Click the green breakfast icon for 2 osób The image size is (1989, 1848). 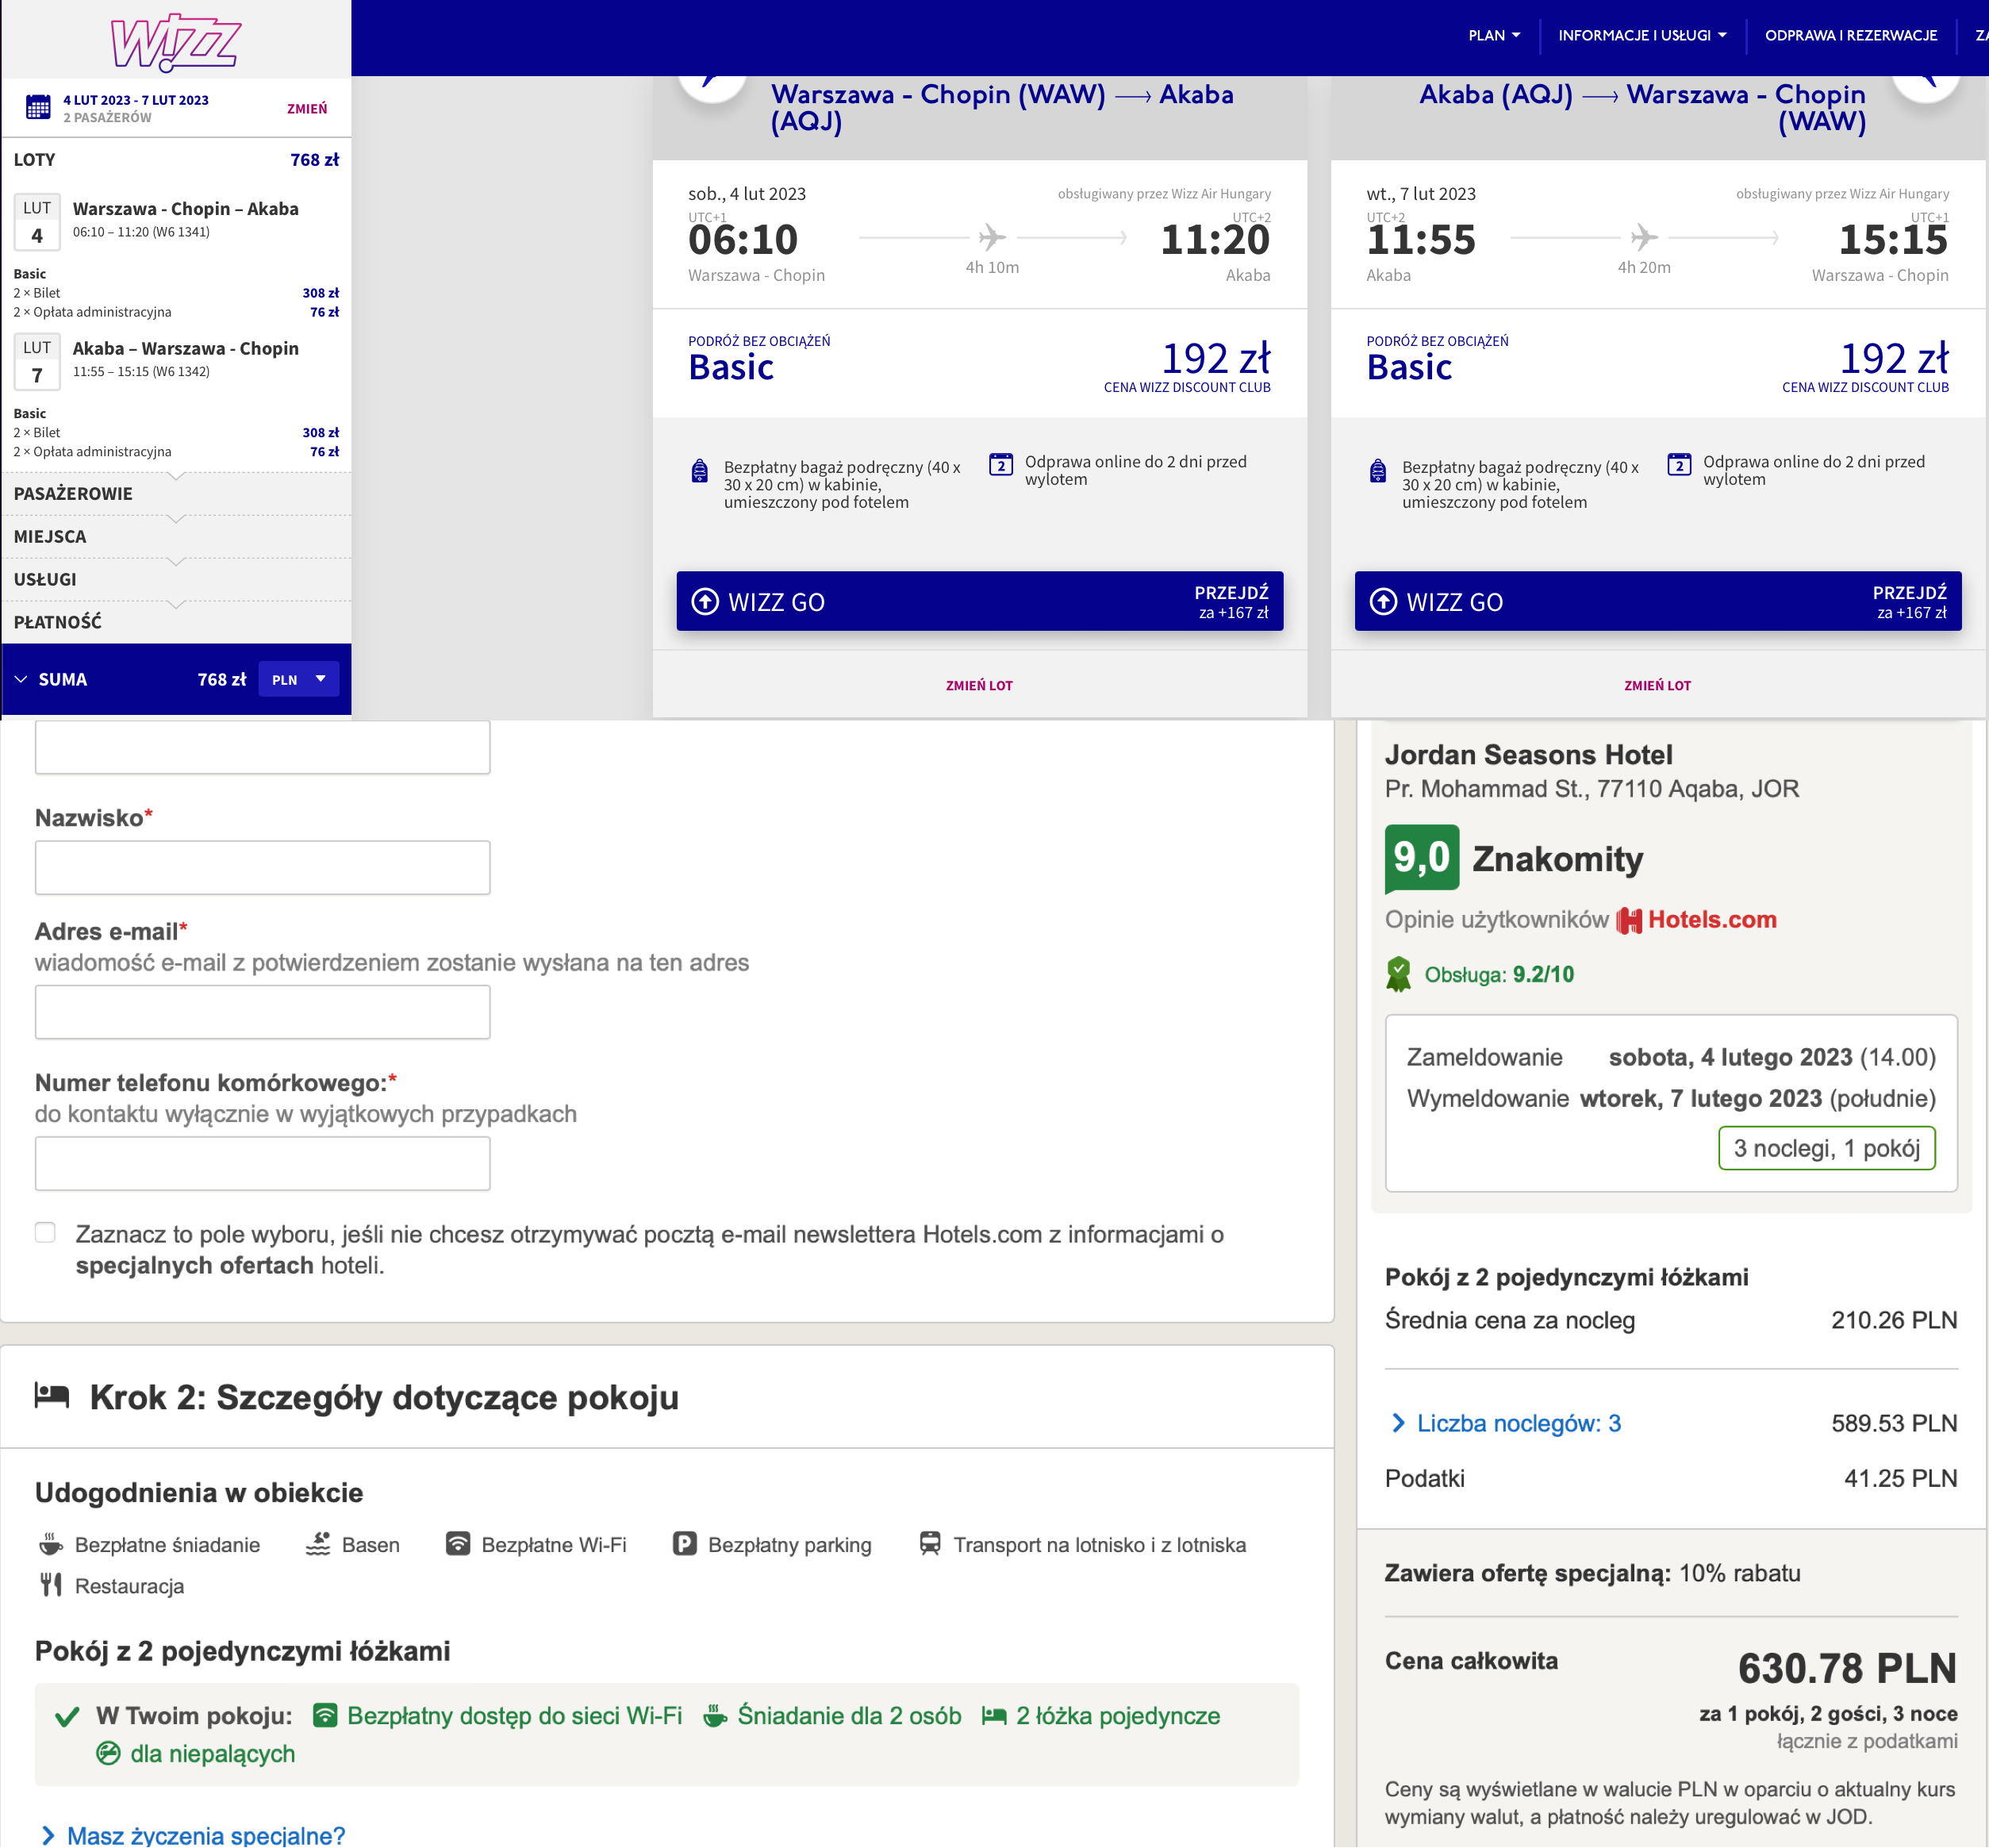pos(715,1716)
